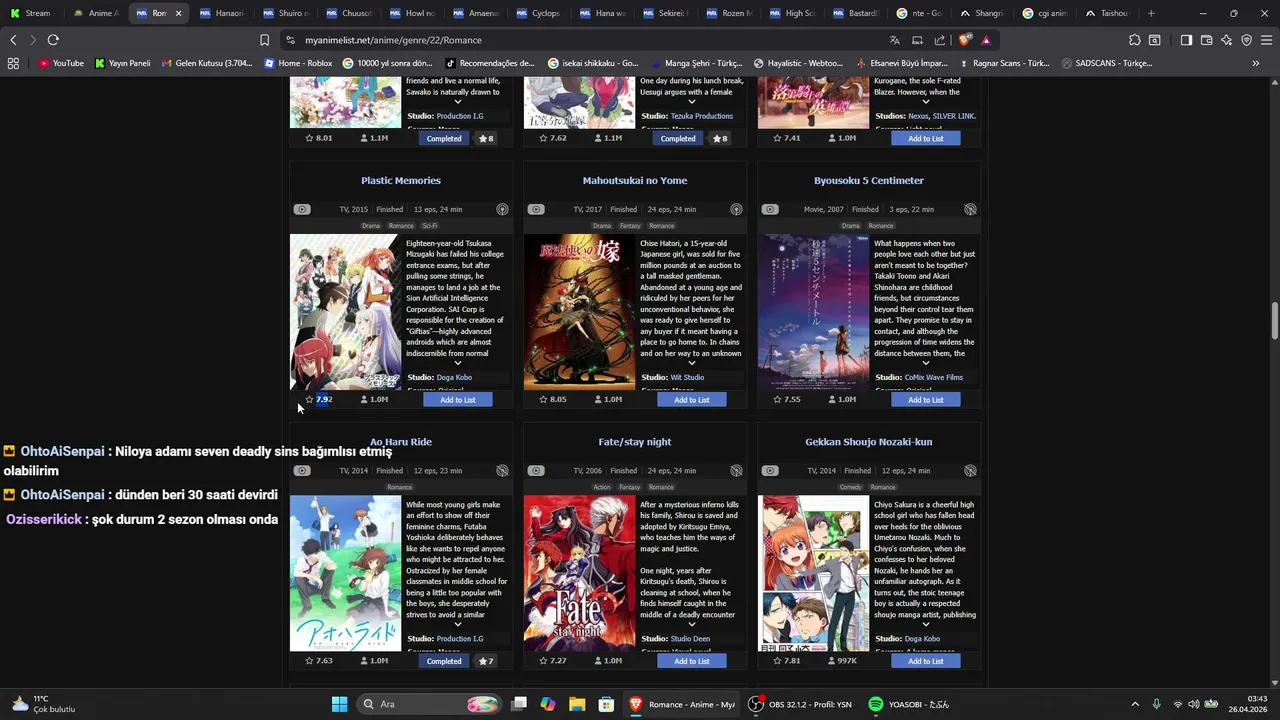Play Mahoutsukai no Yome video preview icon

click(536, 209)
